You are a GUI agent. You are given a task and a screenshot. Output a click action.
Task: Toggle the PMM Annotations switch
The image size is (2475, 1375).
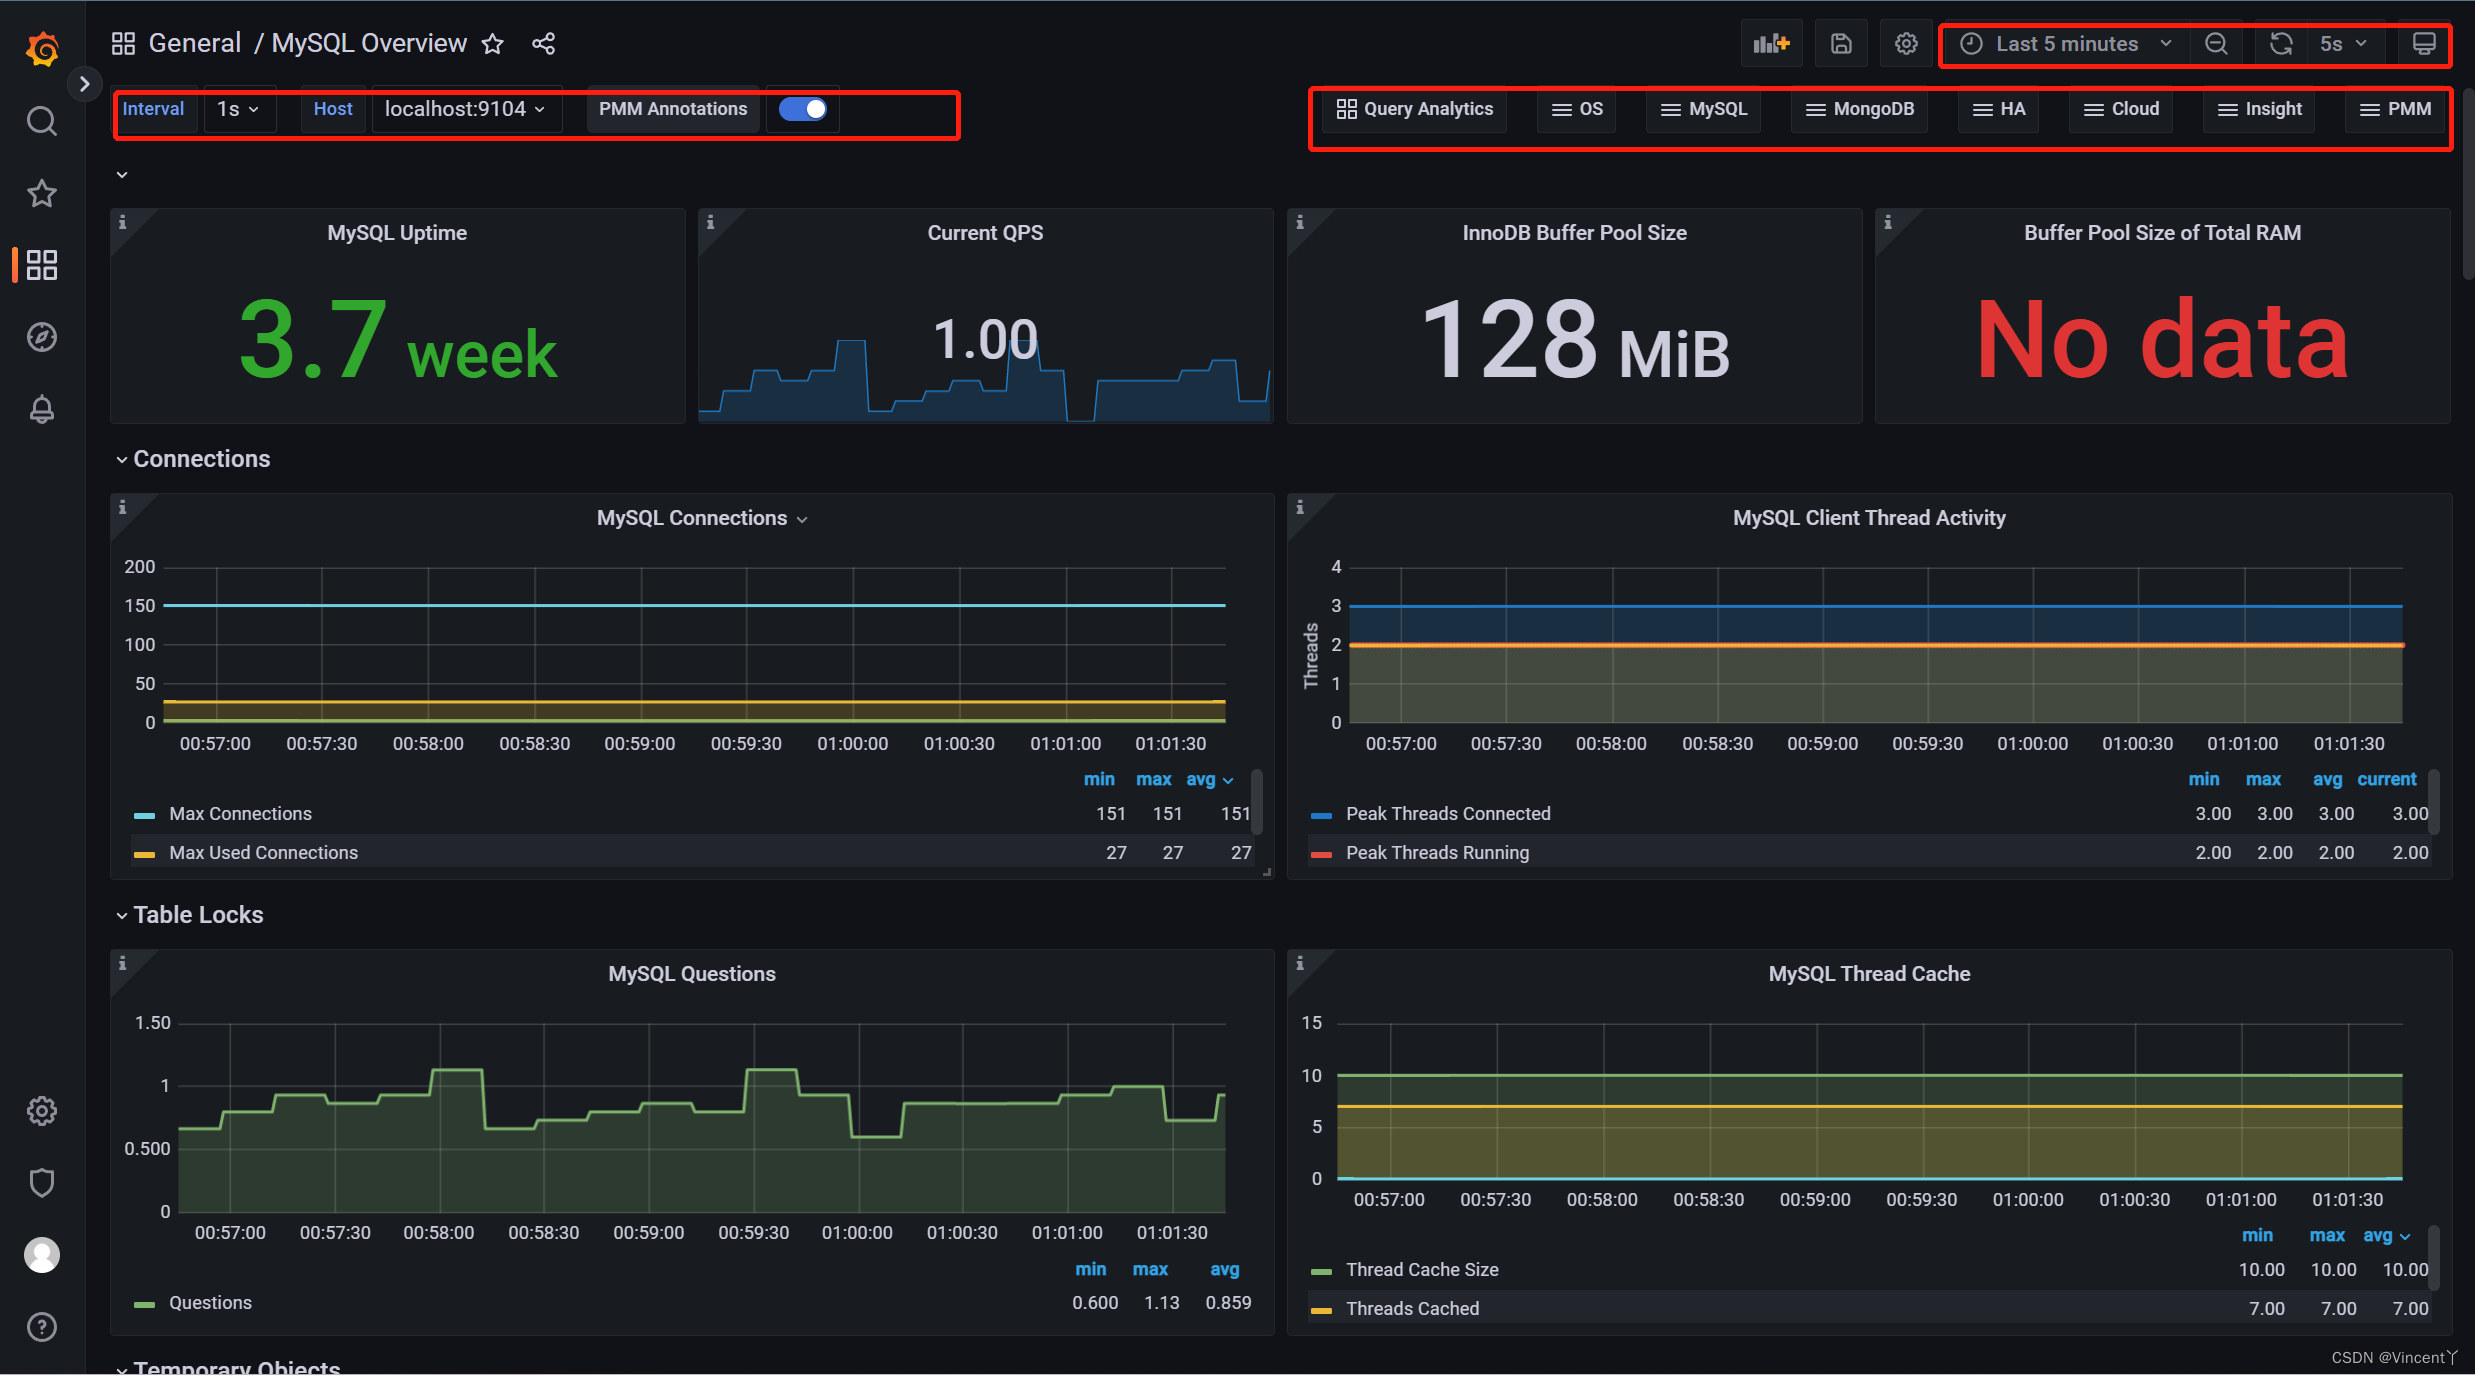[x=803, y=109]
